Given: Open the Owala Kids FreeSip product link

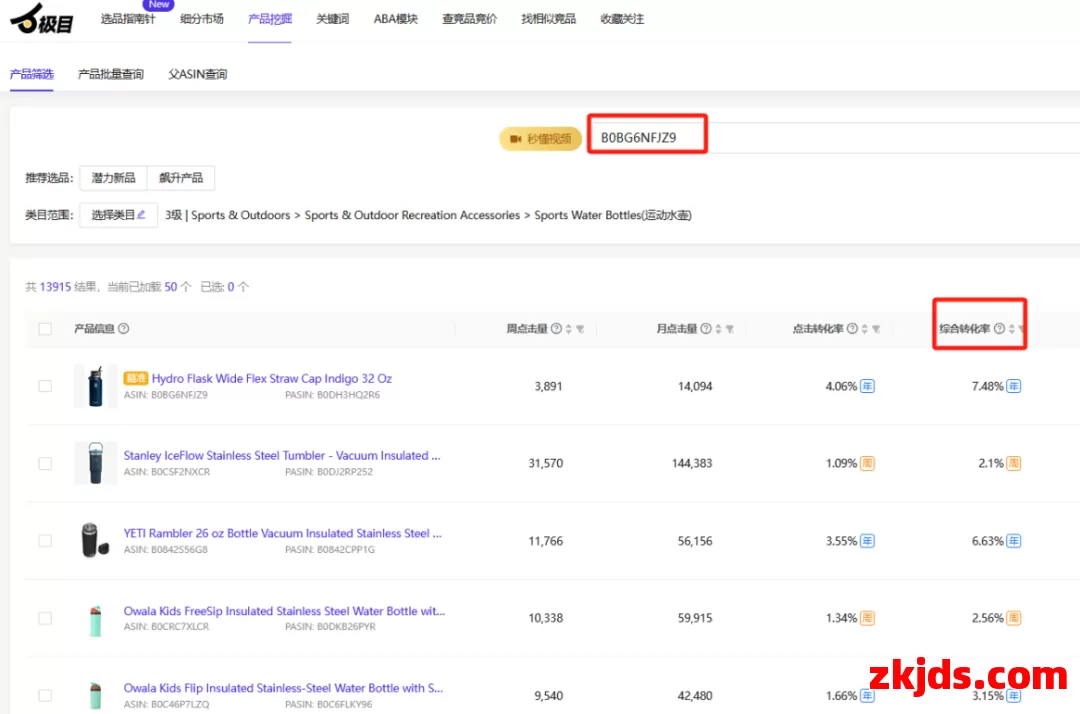Looking at the screenshot, I should (x=284, y=611).
